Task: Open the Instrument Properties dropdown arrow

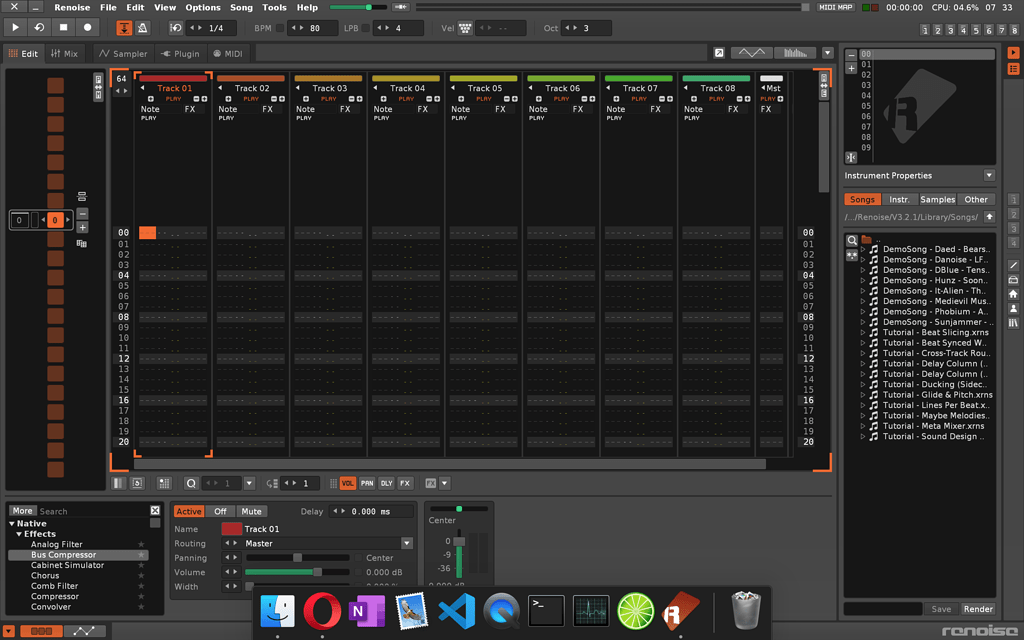Action: coord(989,175)
